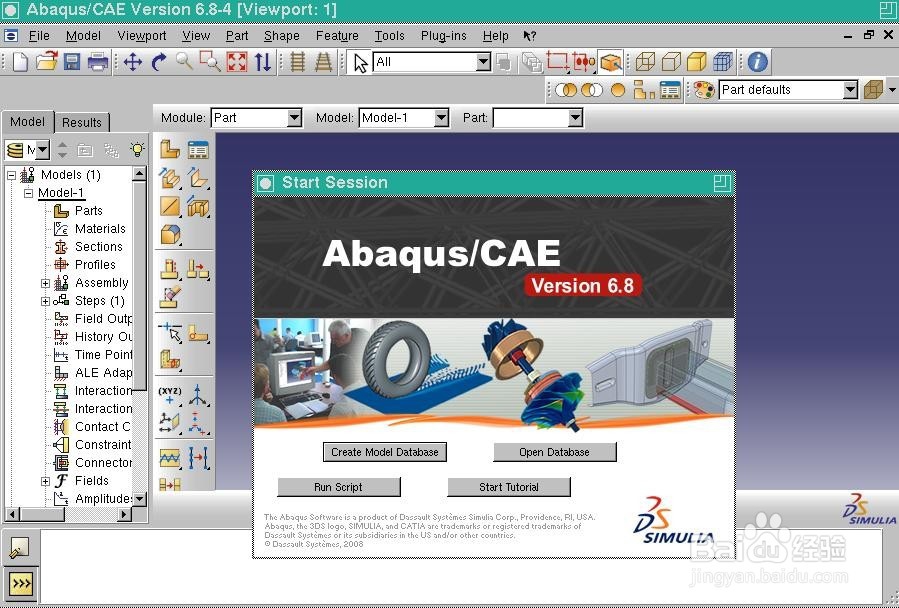Click the Create Round or Fillet icon

(x=170, y=234)
